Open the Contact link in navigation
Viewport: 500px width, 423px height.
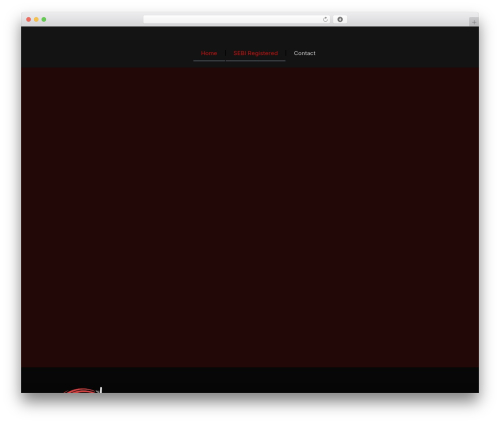[x=304, y=53]
